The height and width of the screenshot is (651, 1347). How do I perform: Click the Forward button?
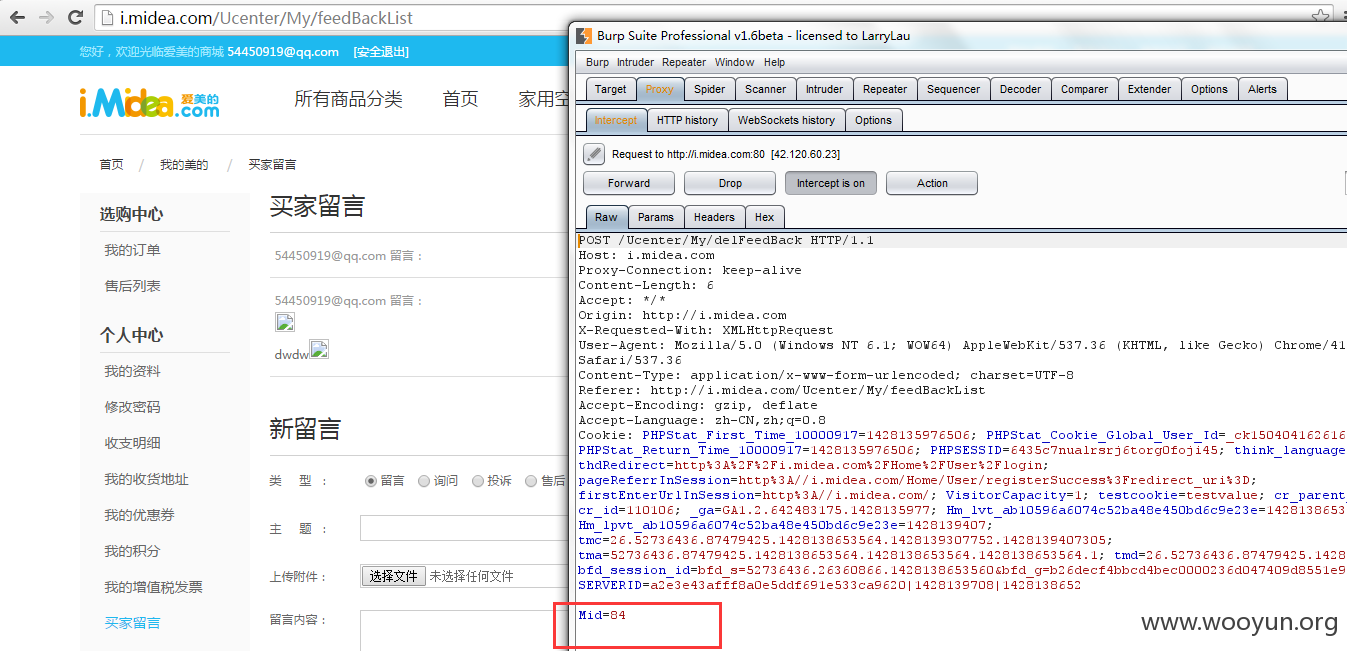coord(629,183)
